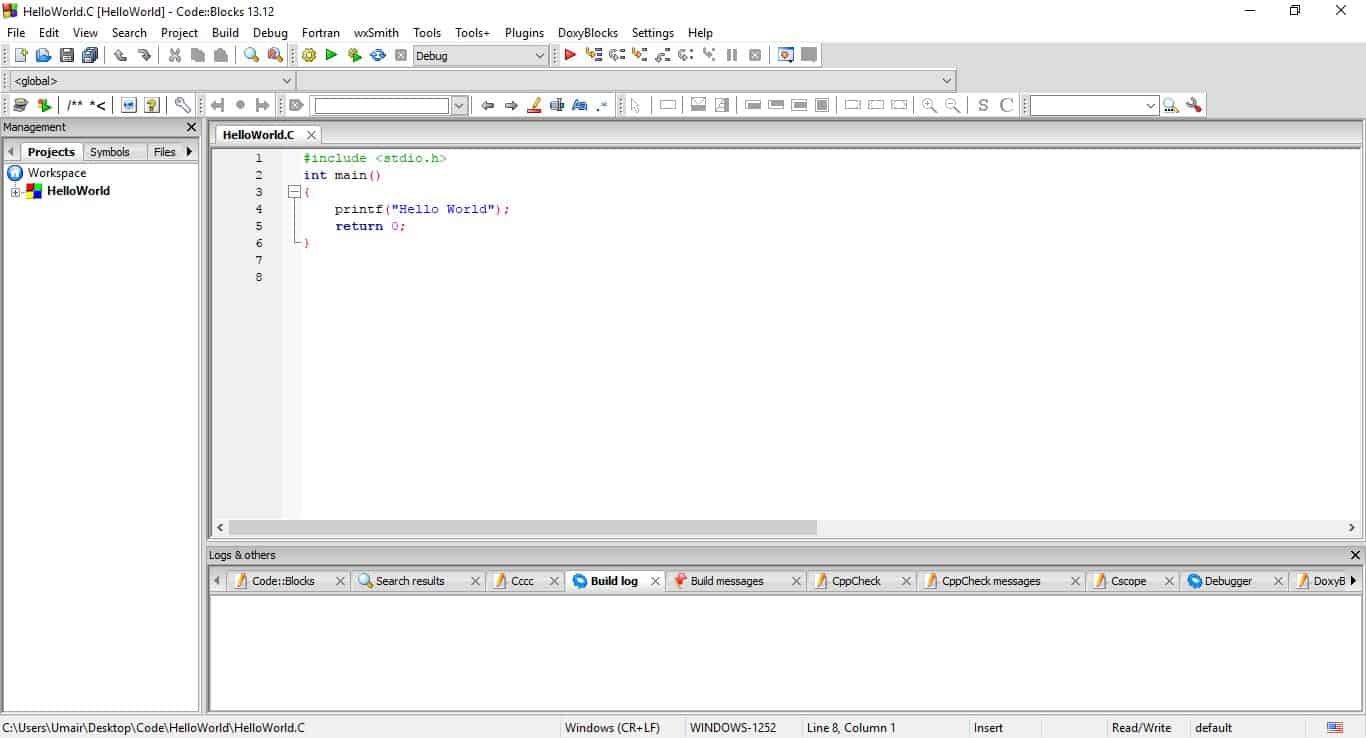Collapse the main() code block fold marker

click(x=295, y=191)
